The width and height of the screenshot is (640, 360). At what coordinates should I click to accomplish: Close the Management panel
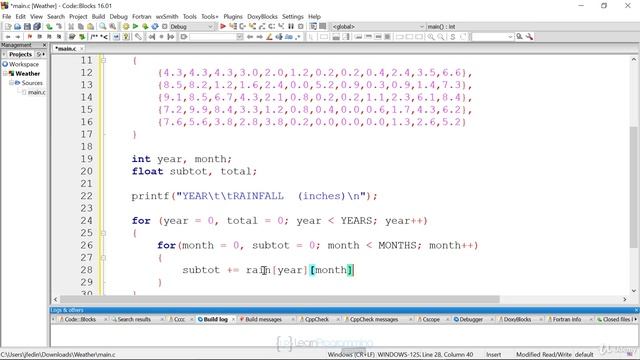pos(44,45)
